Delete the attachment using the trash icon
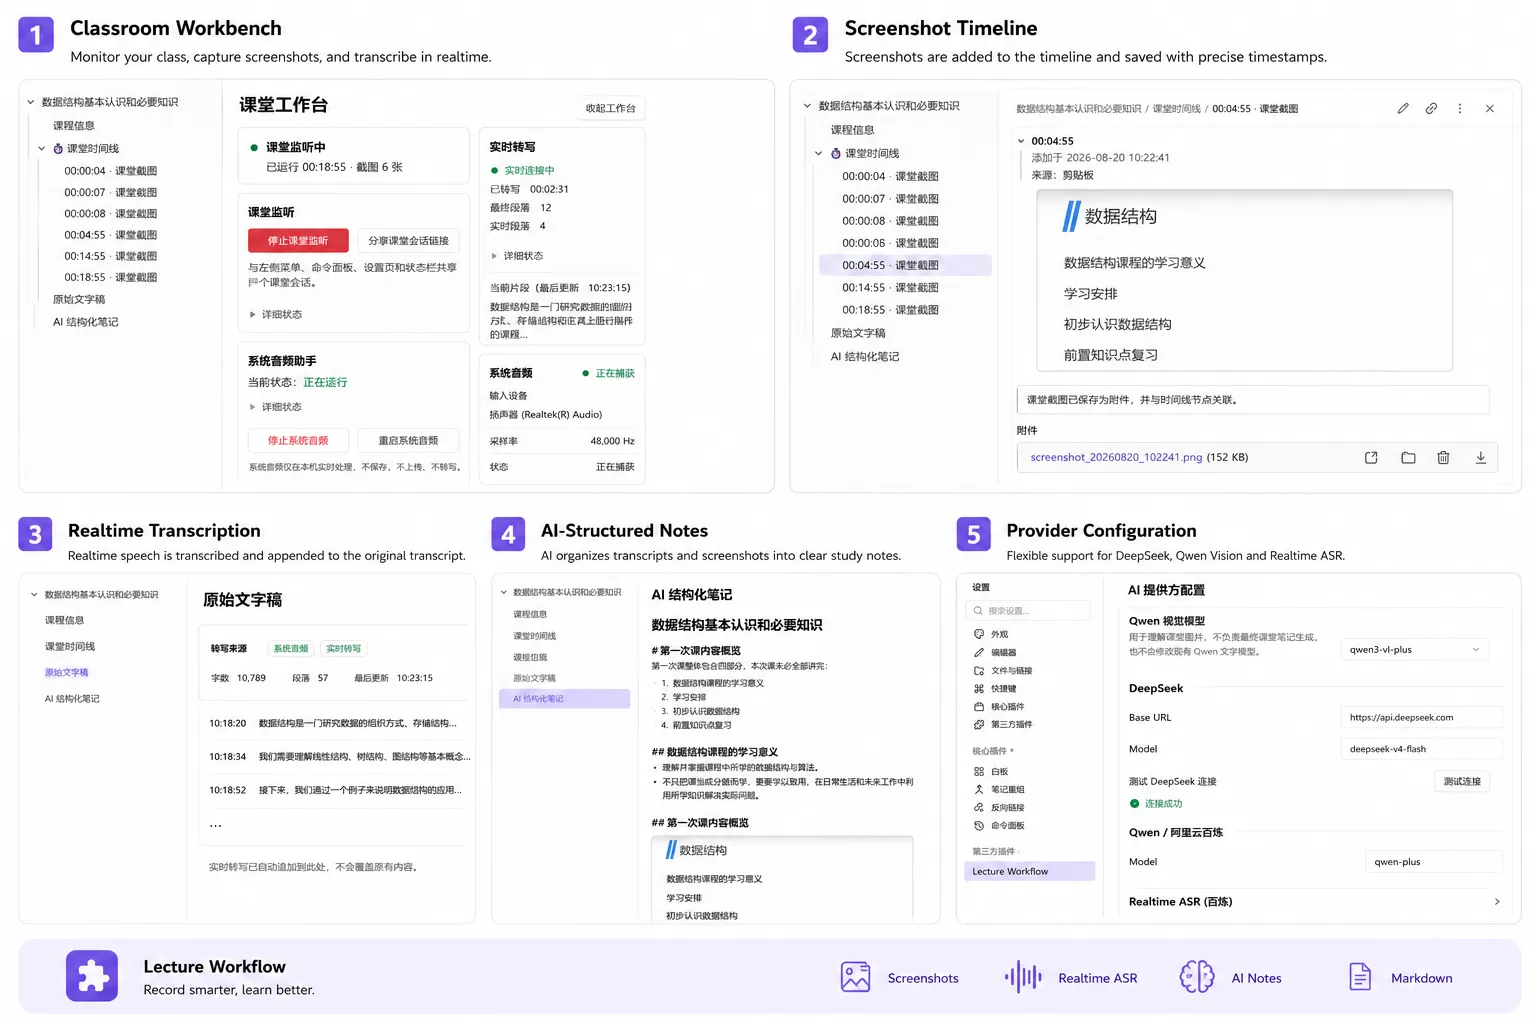Screen dimensions: 1536x1024 tap(1443, 457)
